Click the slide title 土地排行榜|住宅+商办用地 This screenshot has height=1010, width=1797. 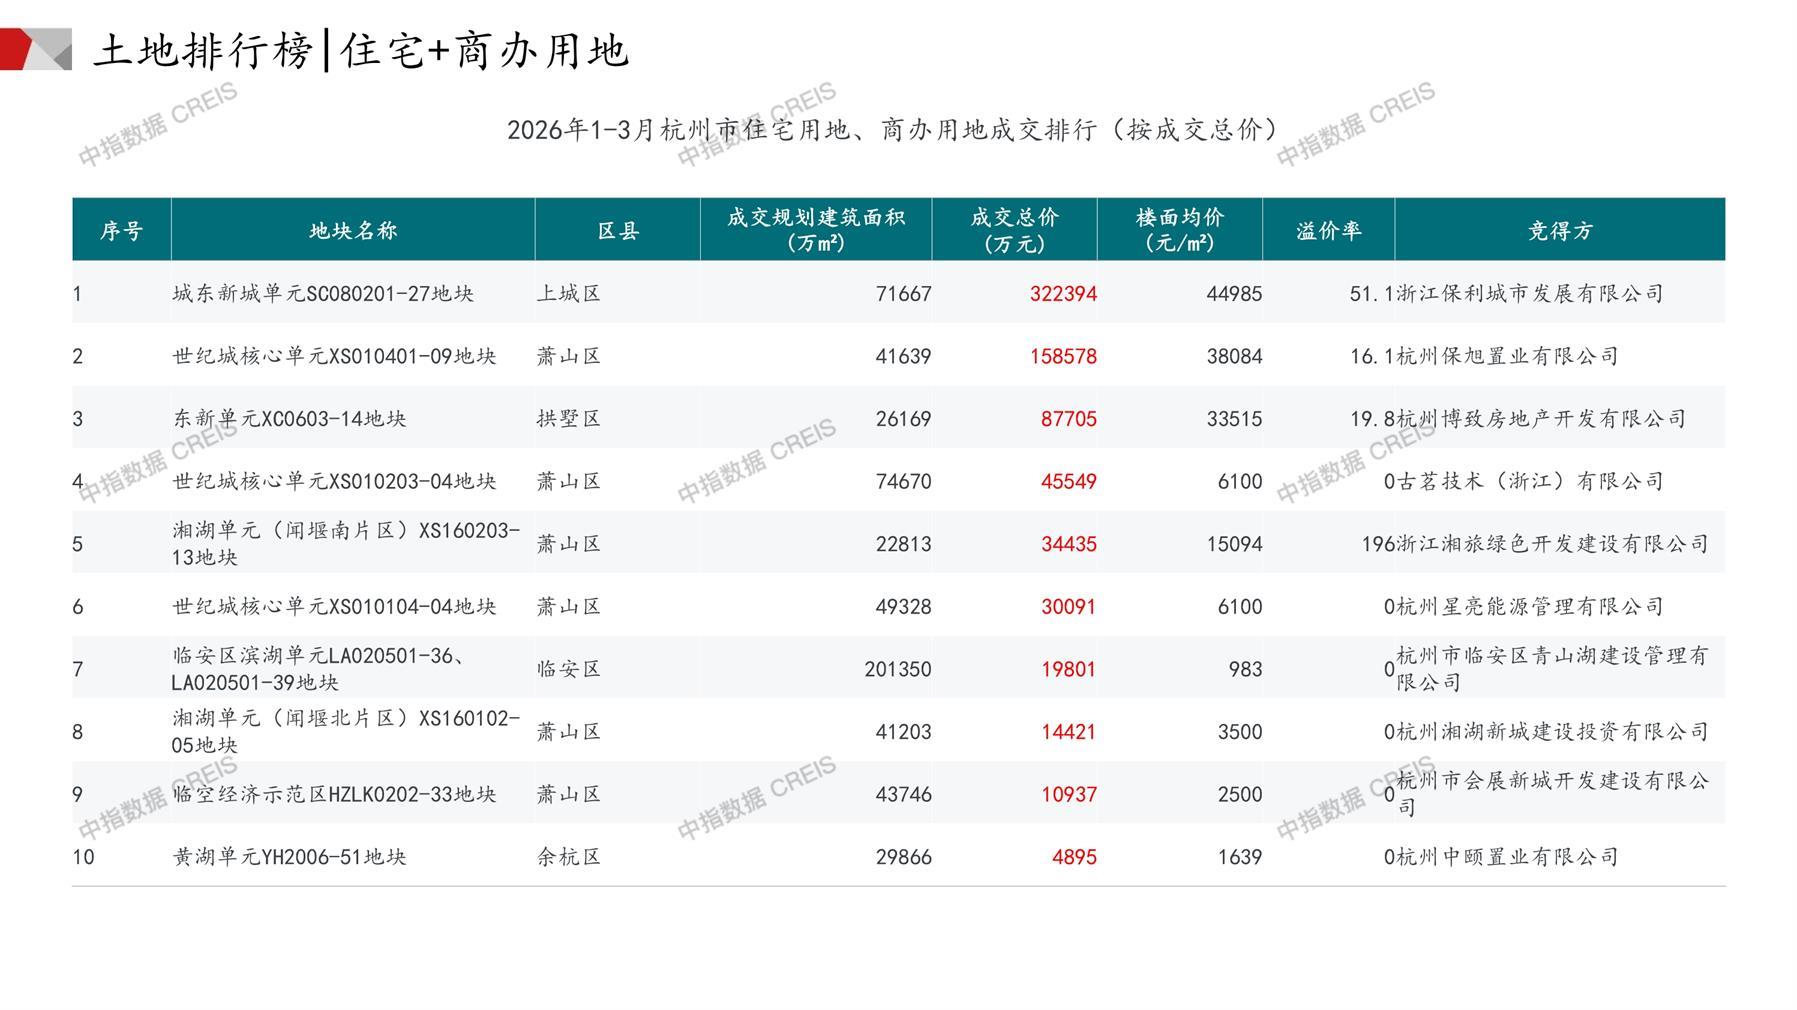click(360, 50)
